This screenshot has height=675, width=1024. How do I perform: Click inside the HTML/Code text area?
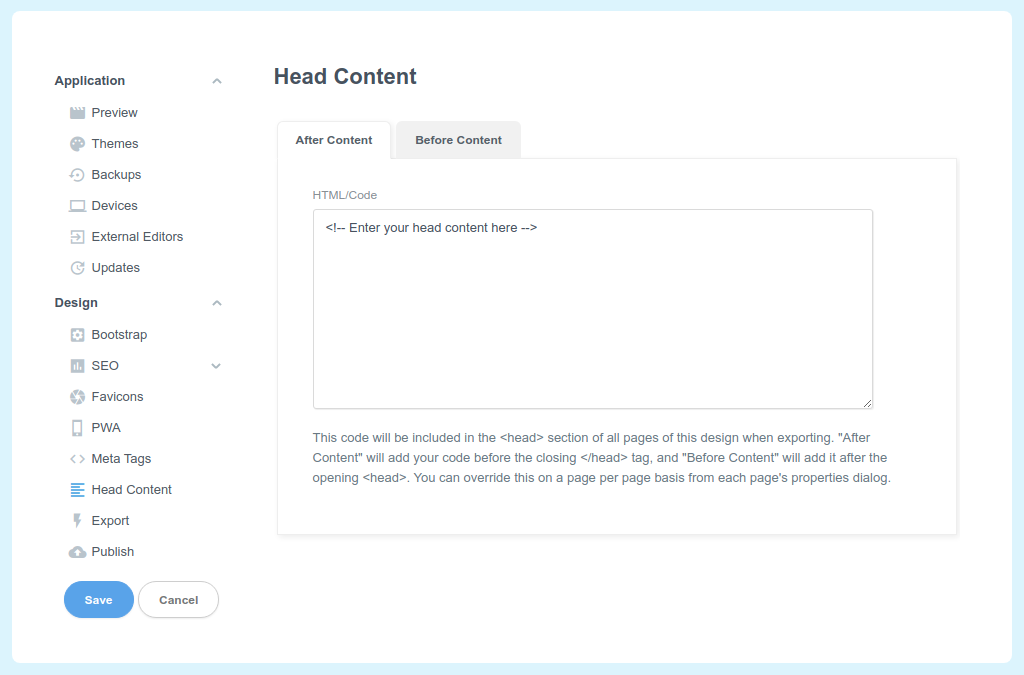(592, 305)
